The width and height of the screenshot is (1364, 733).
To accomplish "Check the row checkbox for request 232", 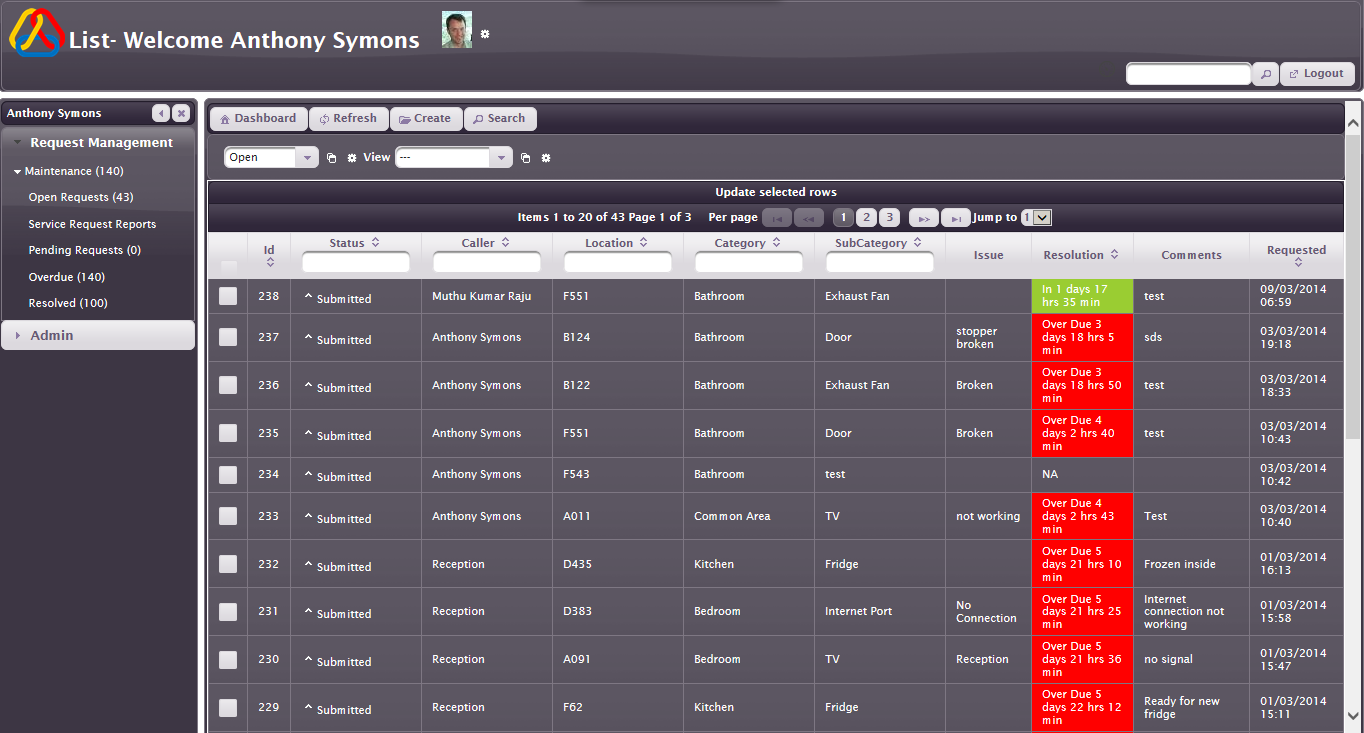I will click(228, 564).
